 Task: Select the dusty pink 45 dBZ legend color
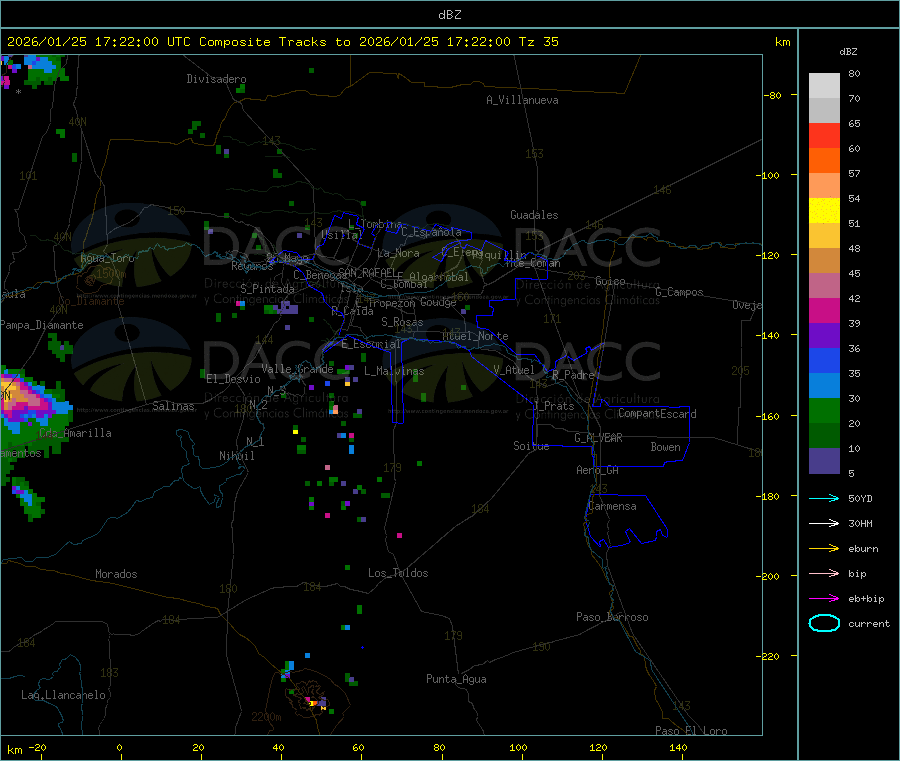(x=824, y=285)
